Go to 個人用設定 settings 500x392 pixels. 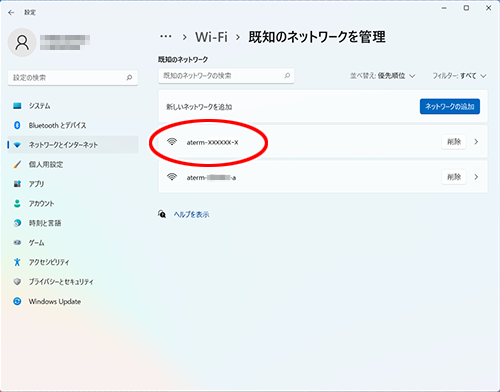pos(73,164)
